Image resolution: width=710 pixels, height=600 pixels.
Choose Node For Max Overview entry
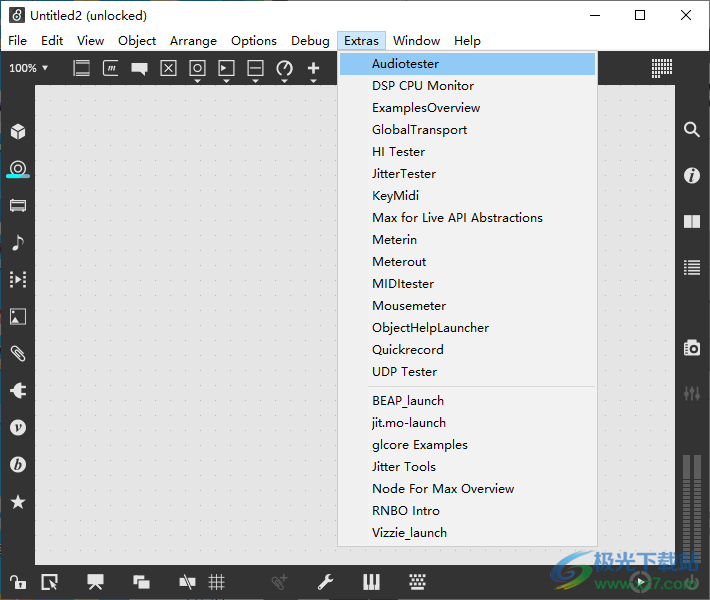point(443,489)
